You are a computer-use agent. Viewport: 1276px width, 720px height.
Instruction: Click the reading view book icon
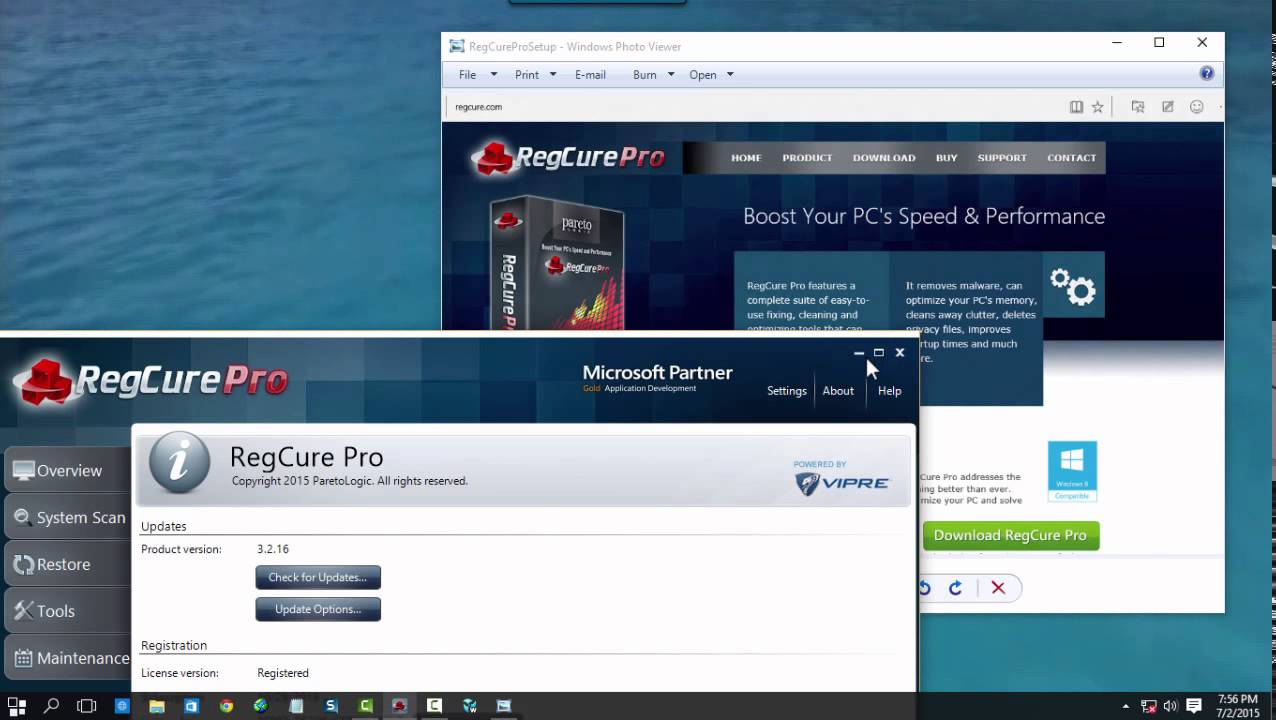coord(1076,107)
